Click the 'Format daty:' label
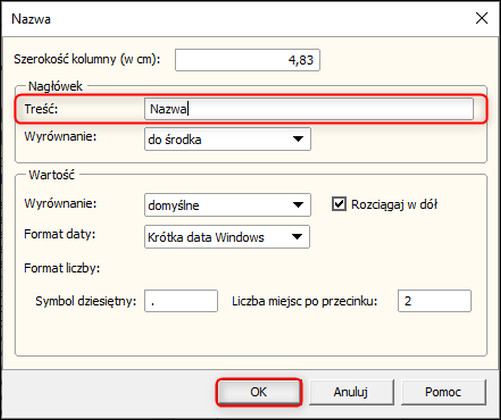The height and width of the screenshot is (420, 501). 60,234
